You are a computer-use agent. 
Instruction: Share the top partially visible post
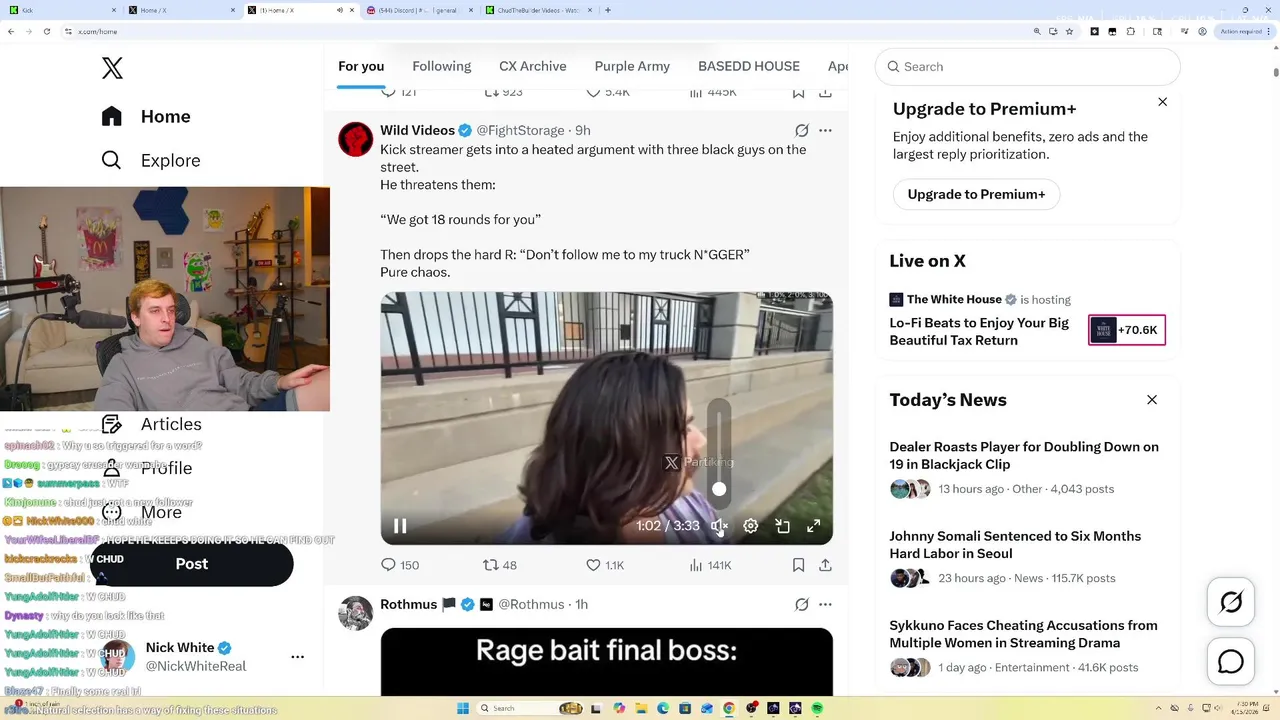[x=825, y=92]
